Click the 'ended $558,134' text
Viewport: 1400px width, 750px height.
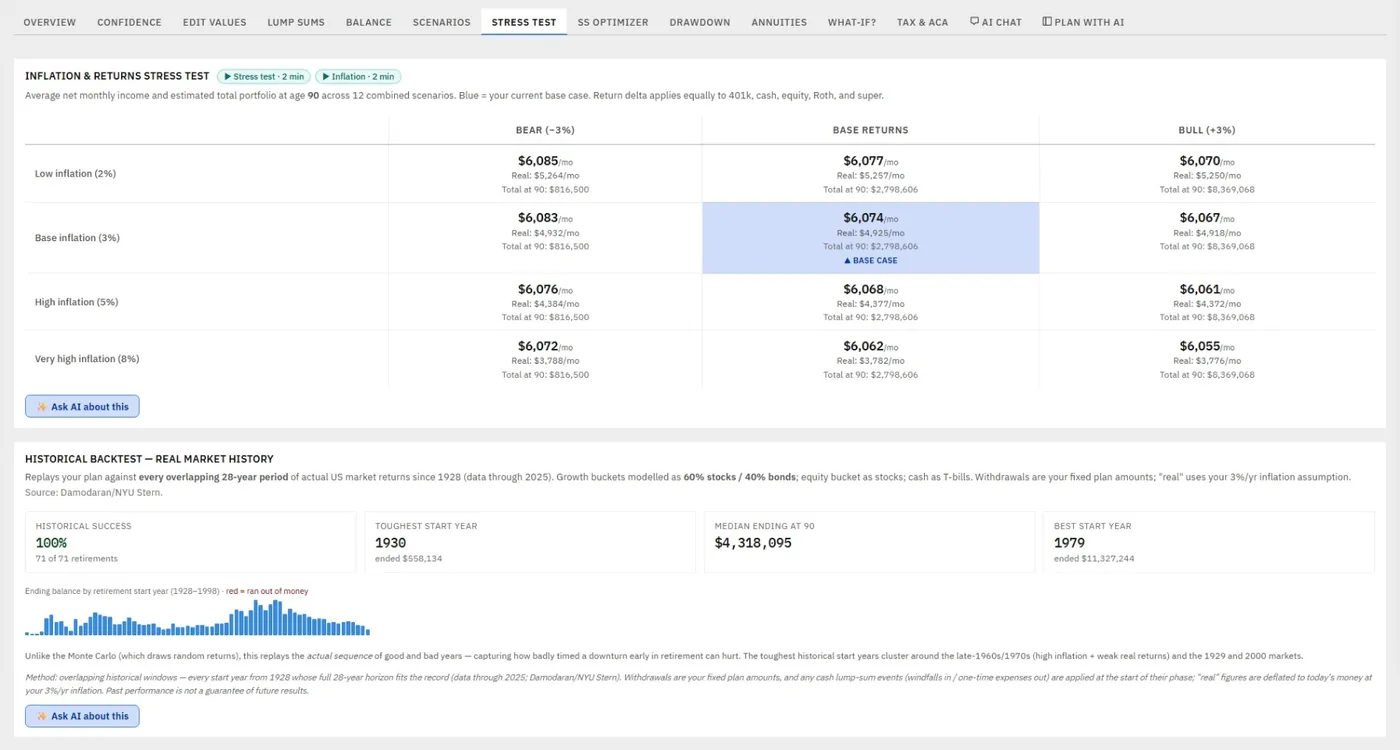pos(408,558)
